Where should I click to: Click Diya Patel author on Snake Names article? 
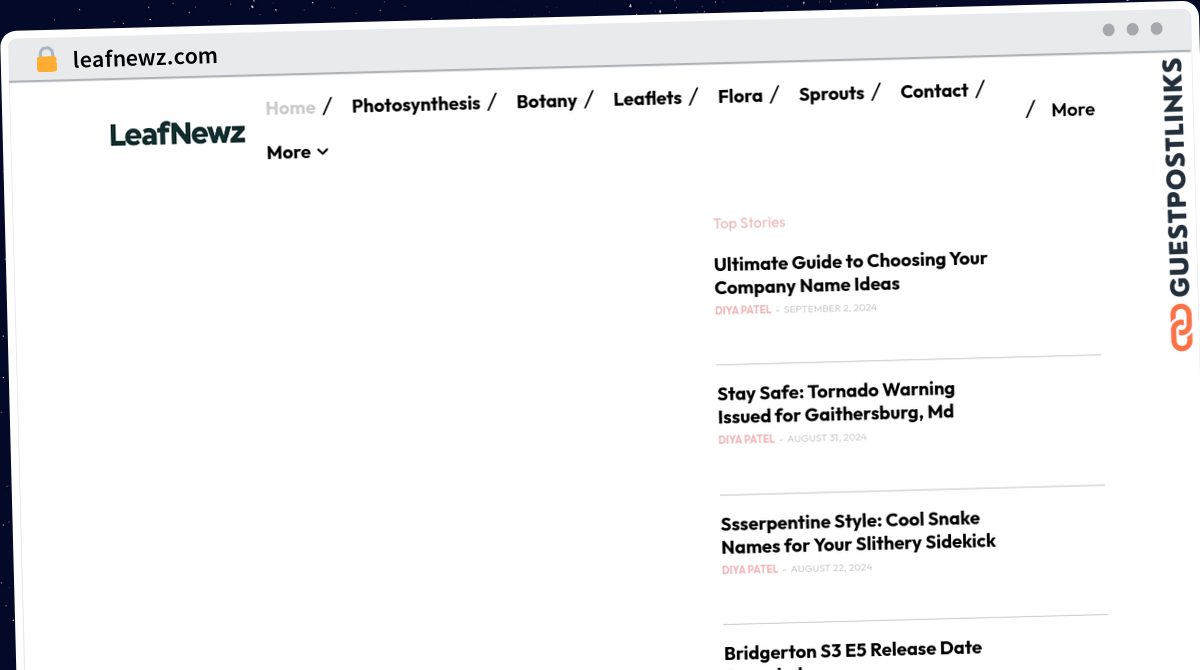750,569
